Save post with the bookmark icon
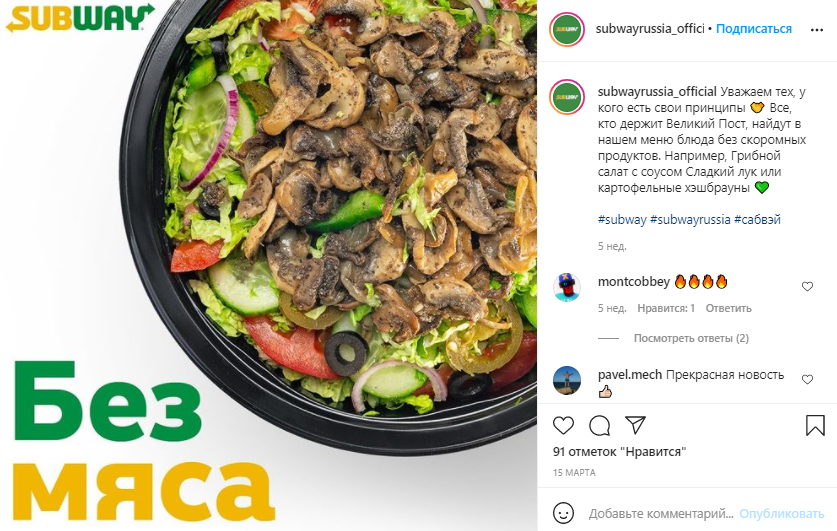Image resolution: width=837 pixels, height=531 pixels. pyautogui.click(x=815, y=425)
